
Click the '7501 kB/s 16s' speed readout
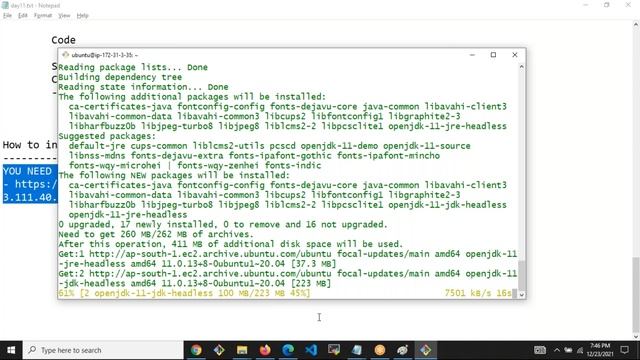(478, 293)
